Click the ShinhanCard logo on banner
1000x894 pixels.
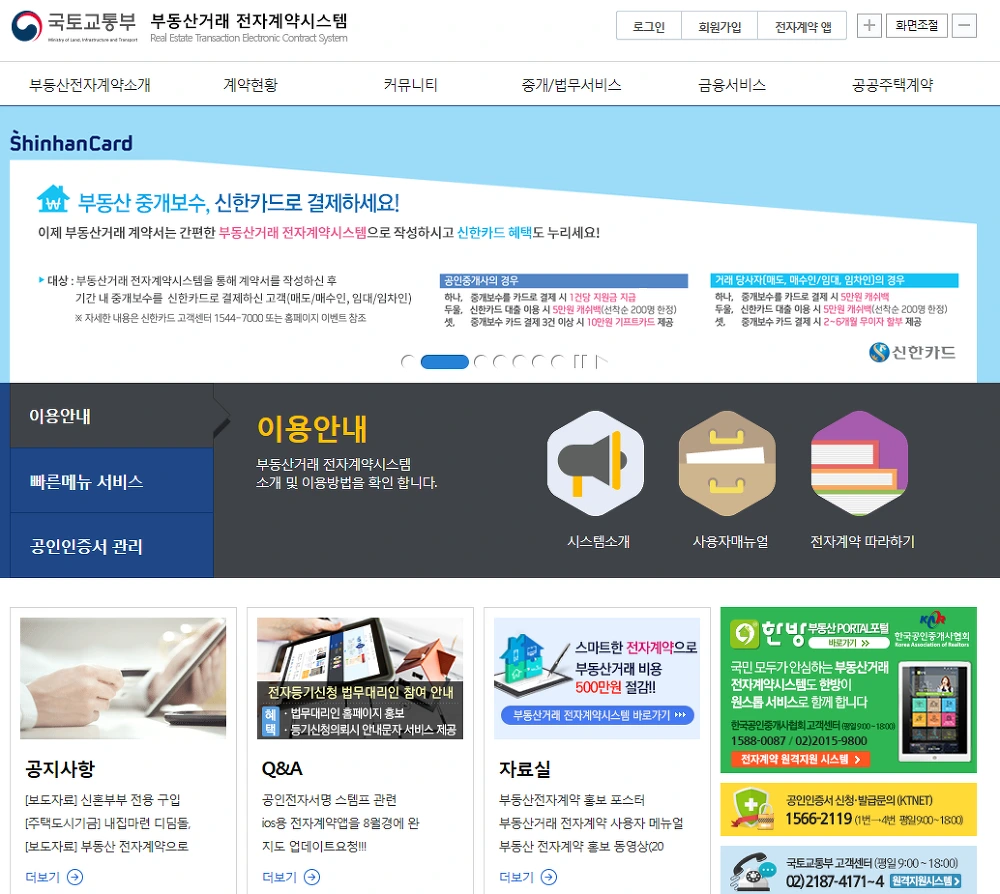pos(71,142)
